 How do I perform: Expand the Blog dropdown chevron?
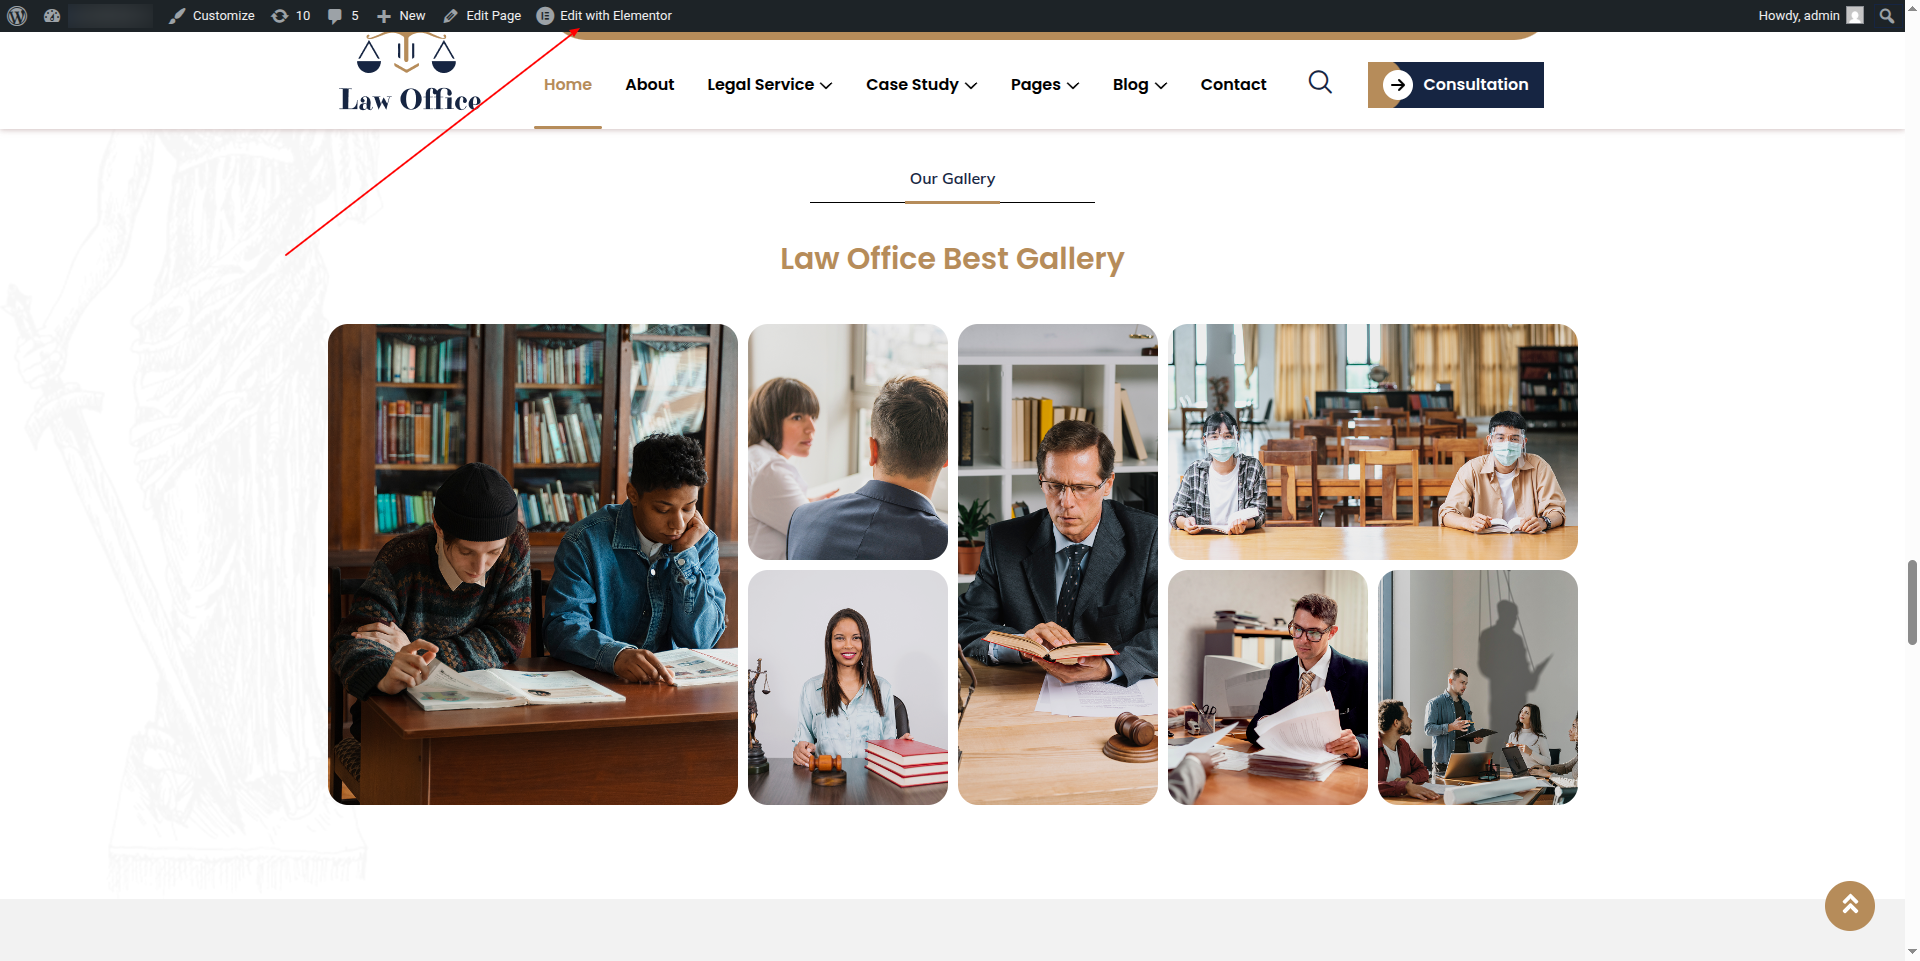click(x=1161, y=86)
